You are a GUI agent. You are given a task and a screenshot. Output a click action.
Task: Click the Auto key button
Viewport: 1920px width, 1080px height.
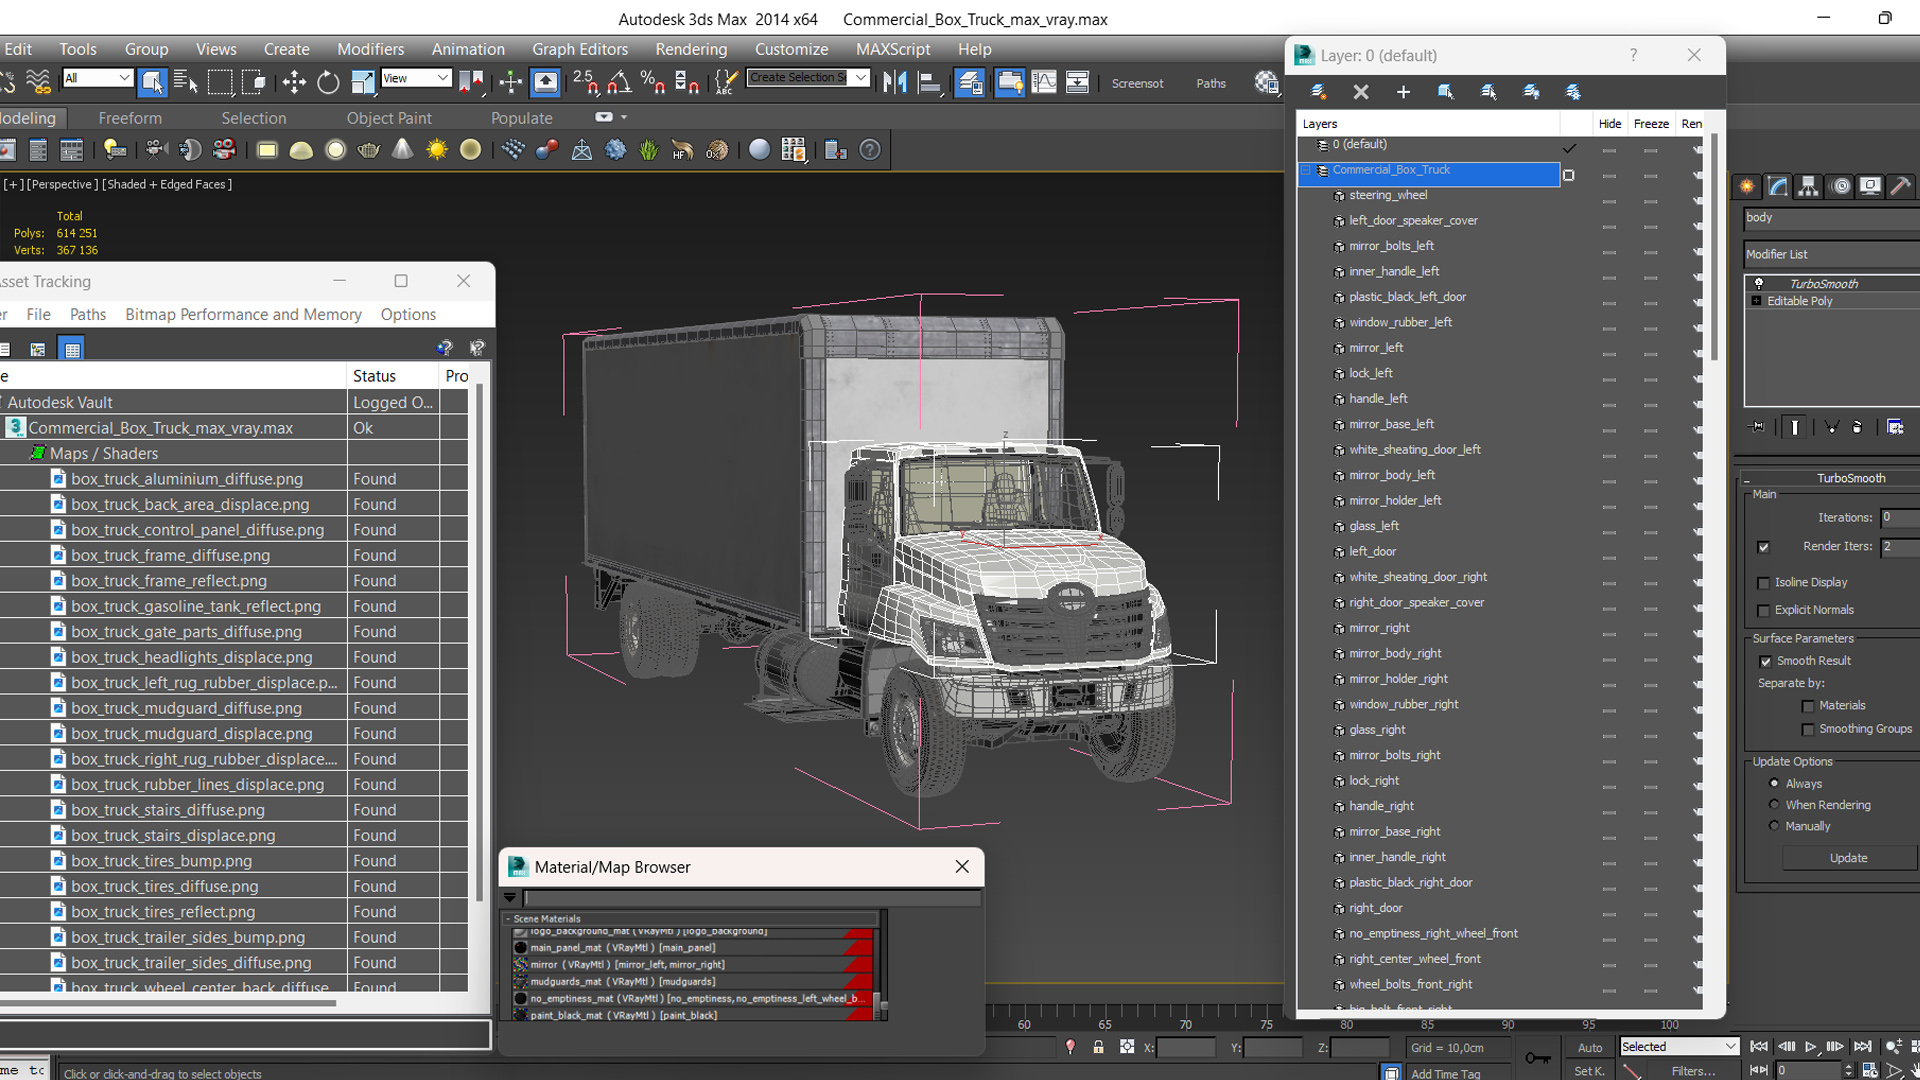coord(1590,1048)
